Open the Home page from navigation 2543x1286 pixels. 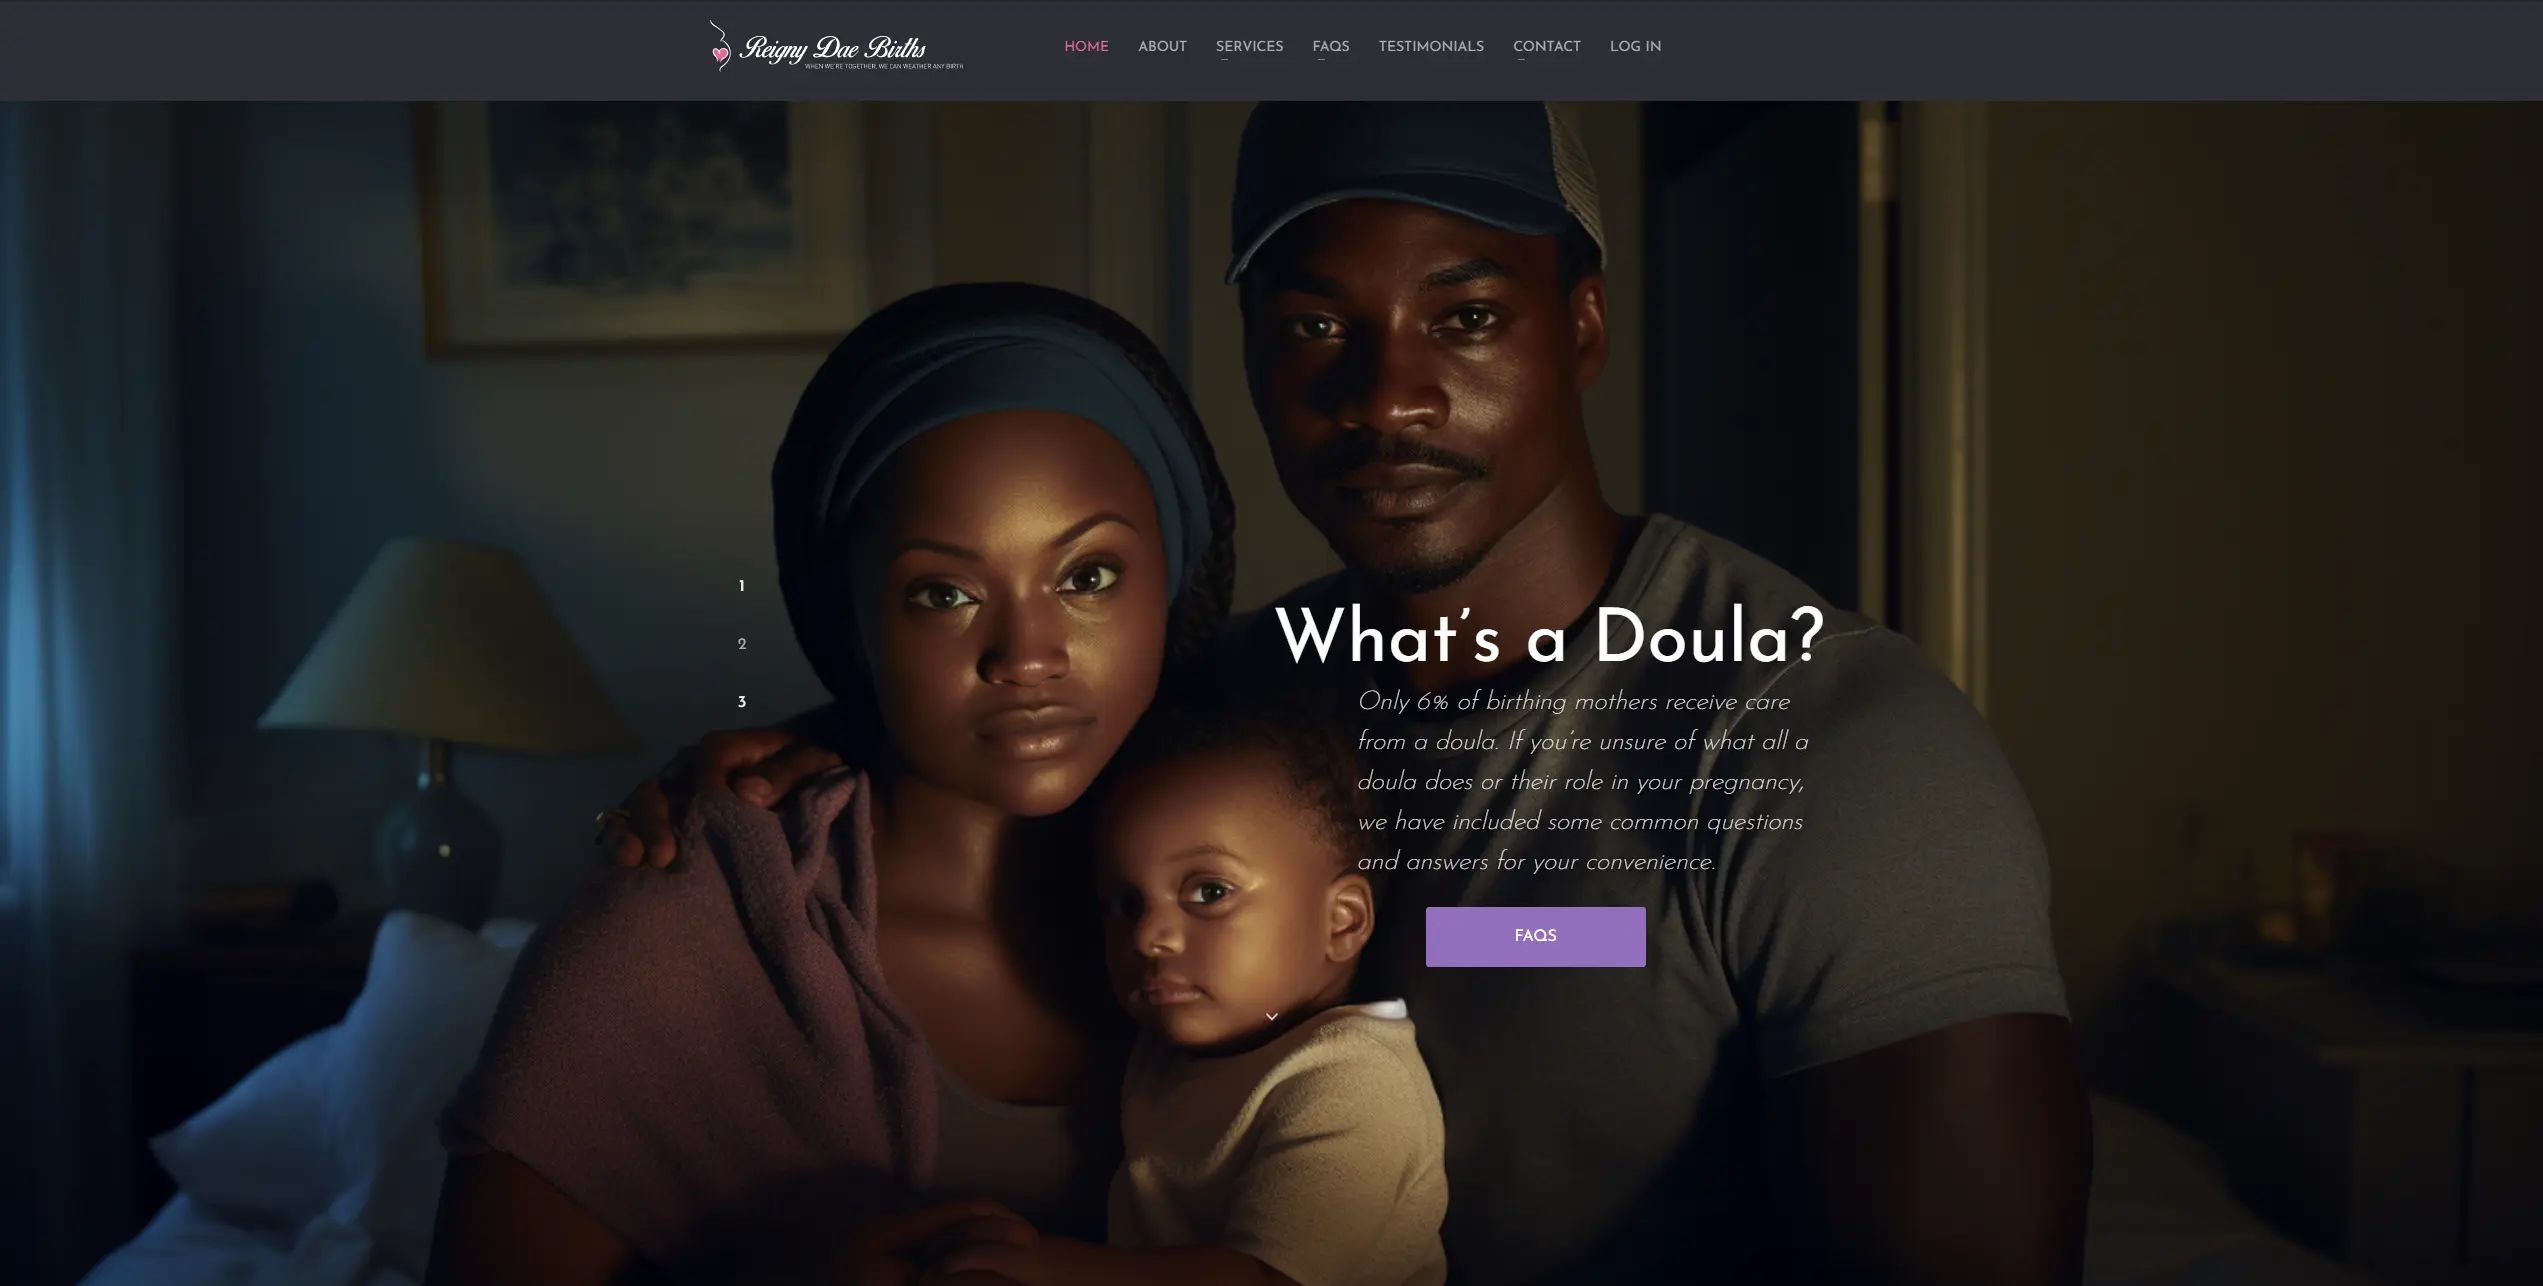[1086, 47]
